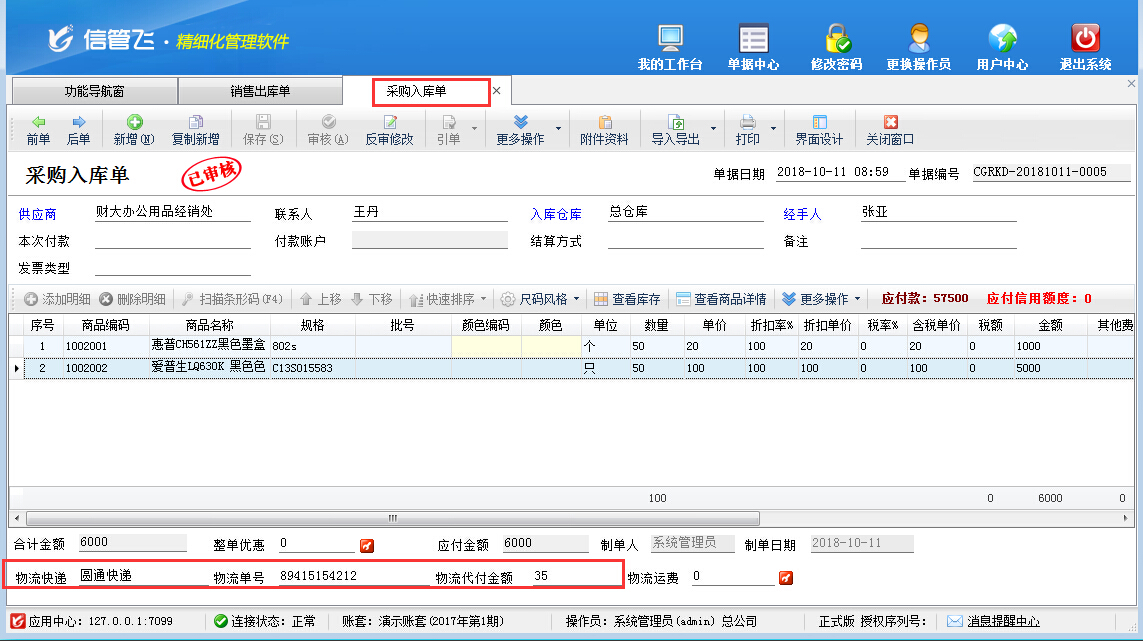1143x641 pixels.
Task: Open 单据中心 icon
Action: coord(753,47)
